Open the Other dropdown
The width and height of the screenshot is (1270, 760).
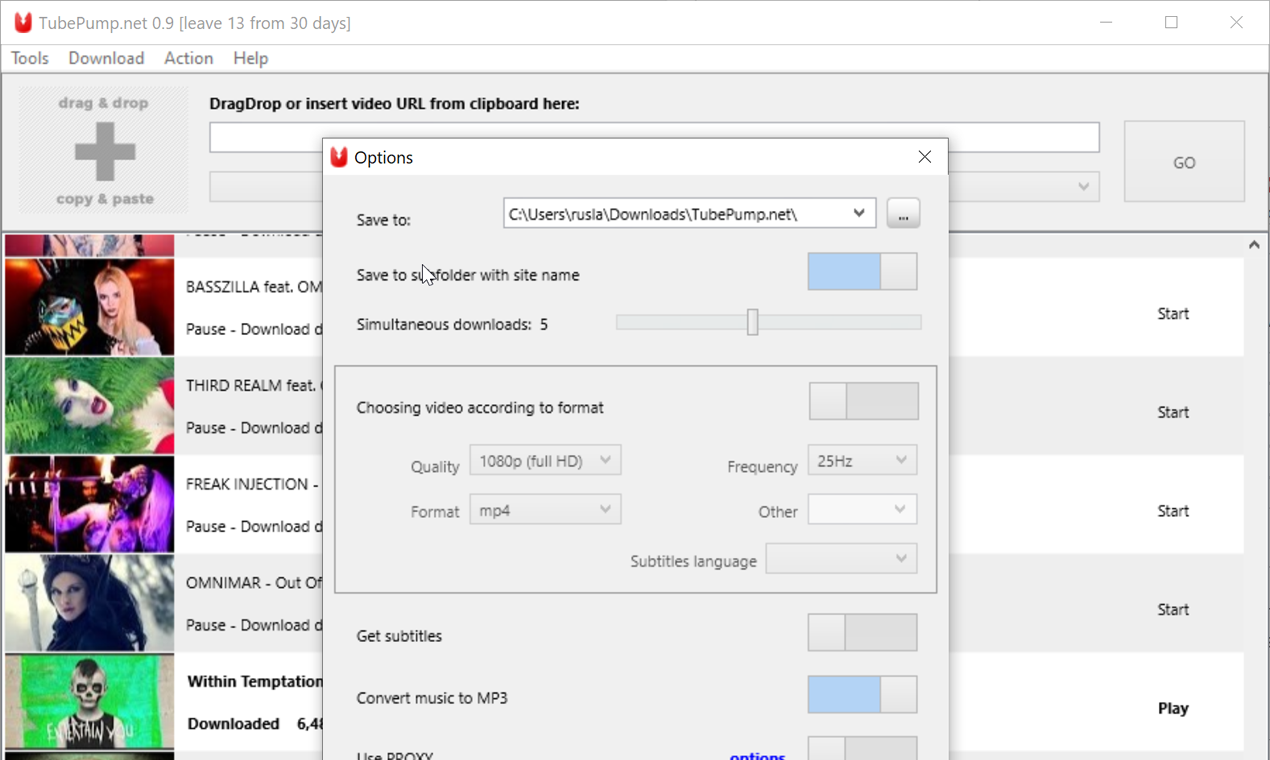[862, 509]
